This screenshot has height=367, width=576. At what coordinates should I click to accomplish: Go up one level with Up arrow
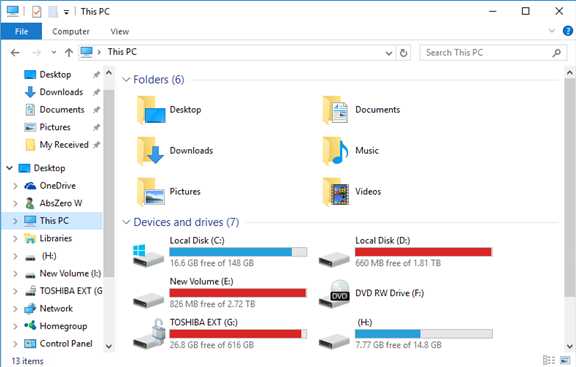(x=69, y=53)
